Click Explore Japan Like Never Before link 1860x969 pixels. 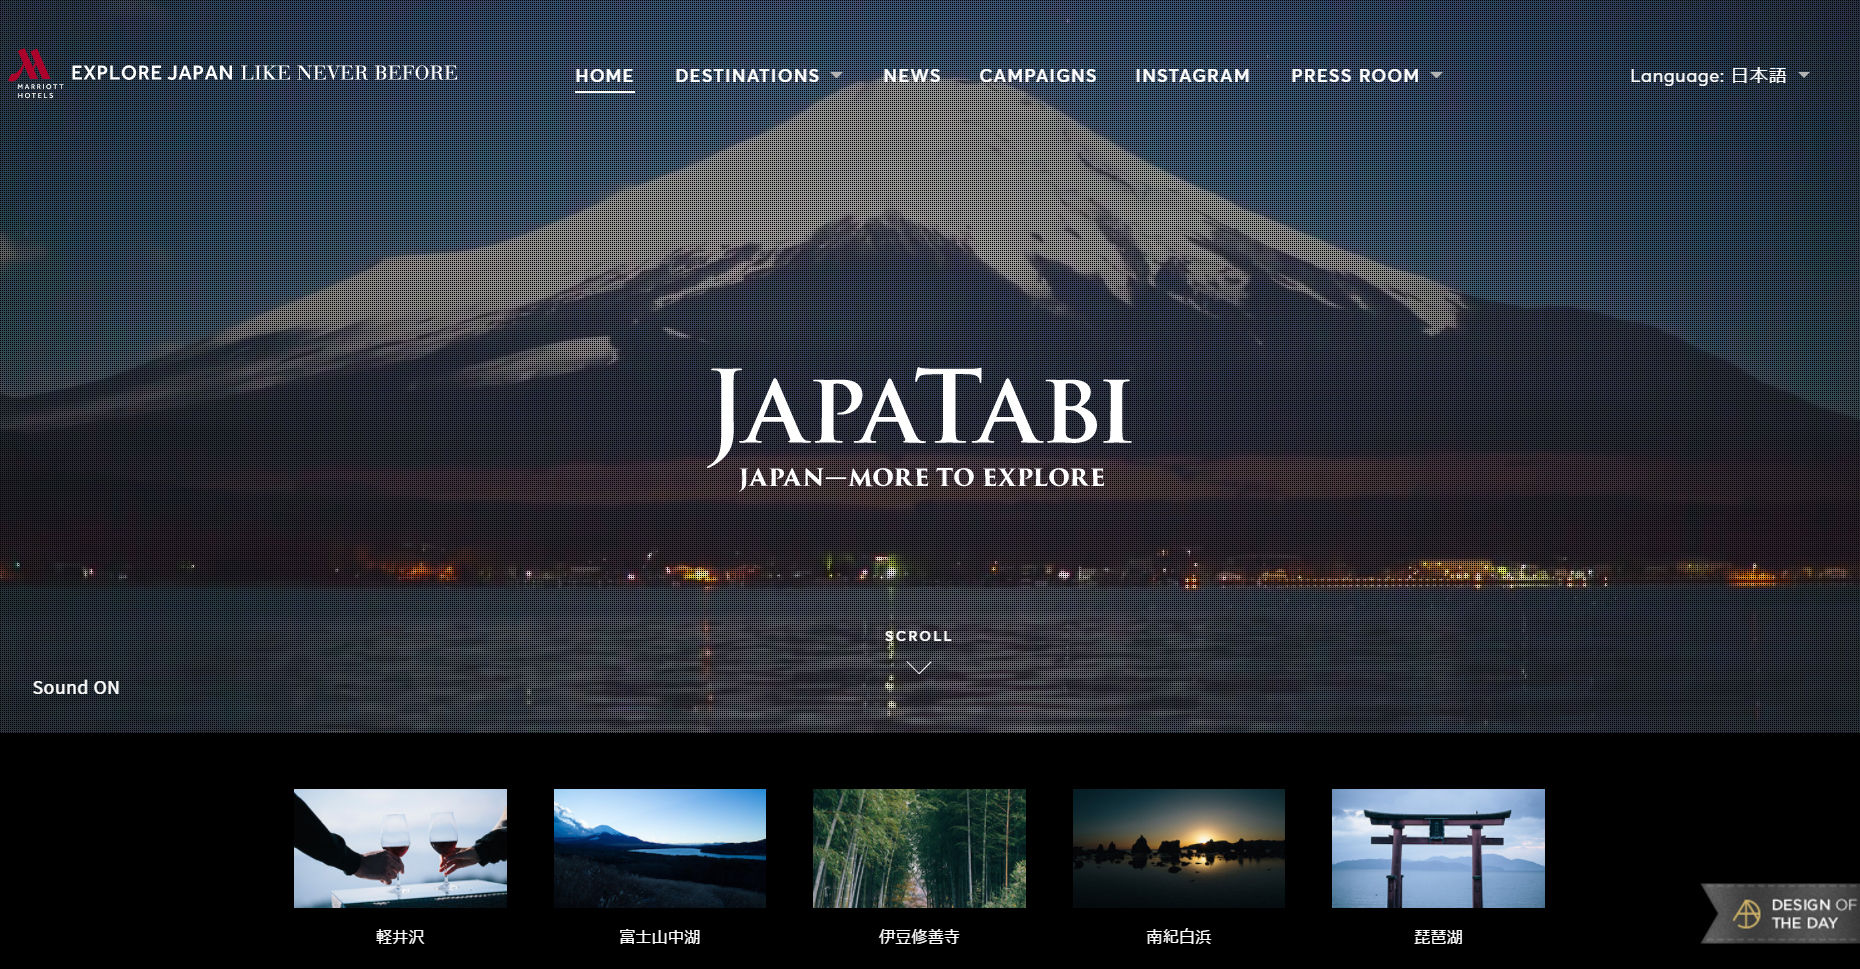(x=264, y=73)
